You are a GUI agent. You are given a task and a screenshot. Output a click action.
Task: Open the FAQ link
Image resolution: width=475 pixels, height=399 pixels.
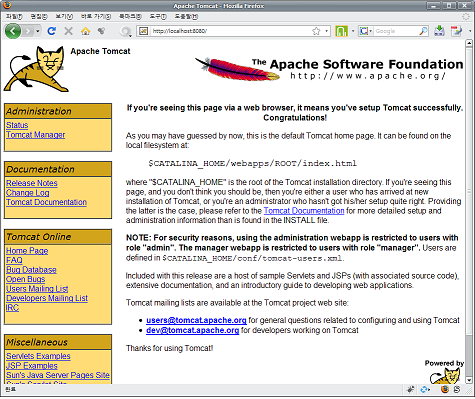point(14,260)
